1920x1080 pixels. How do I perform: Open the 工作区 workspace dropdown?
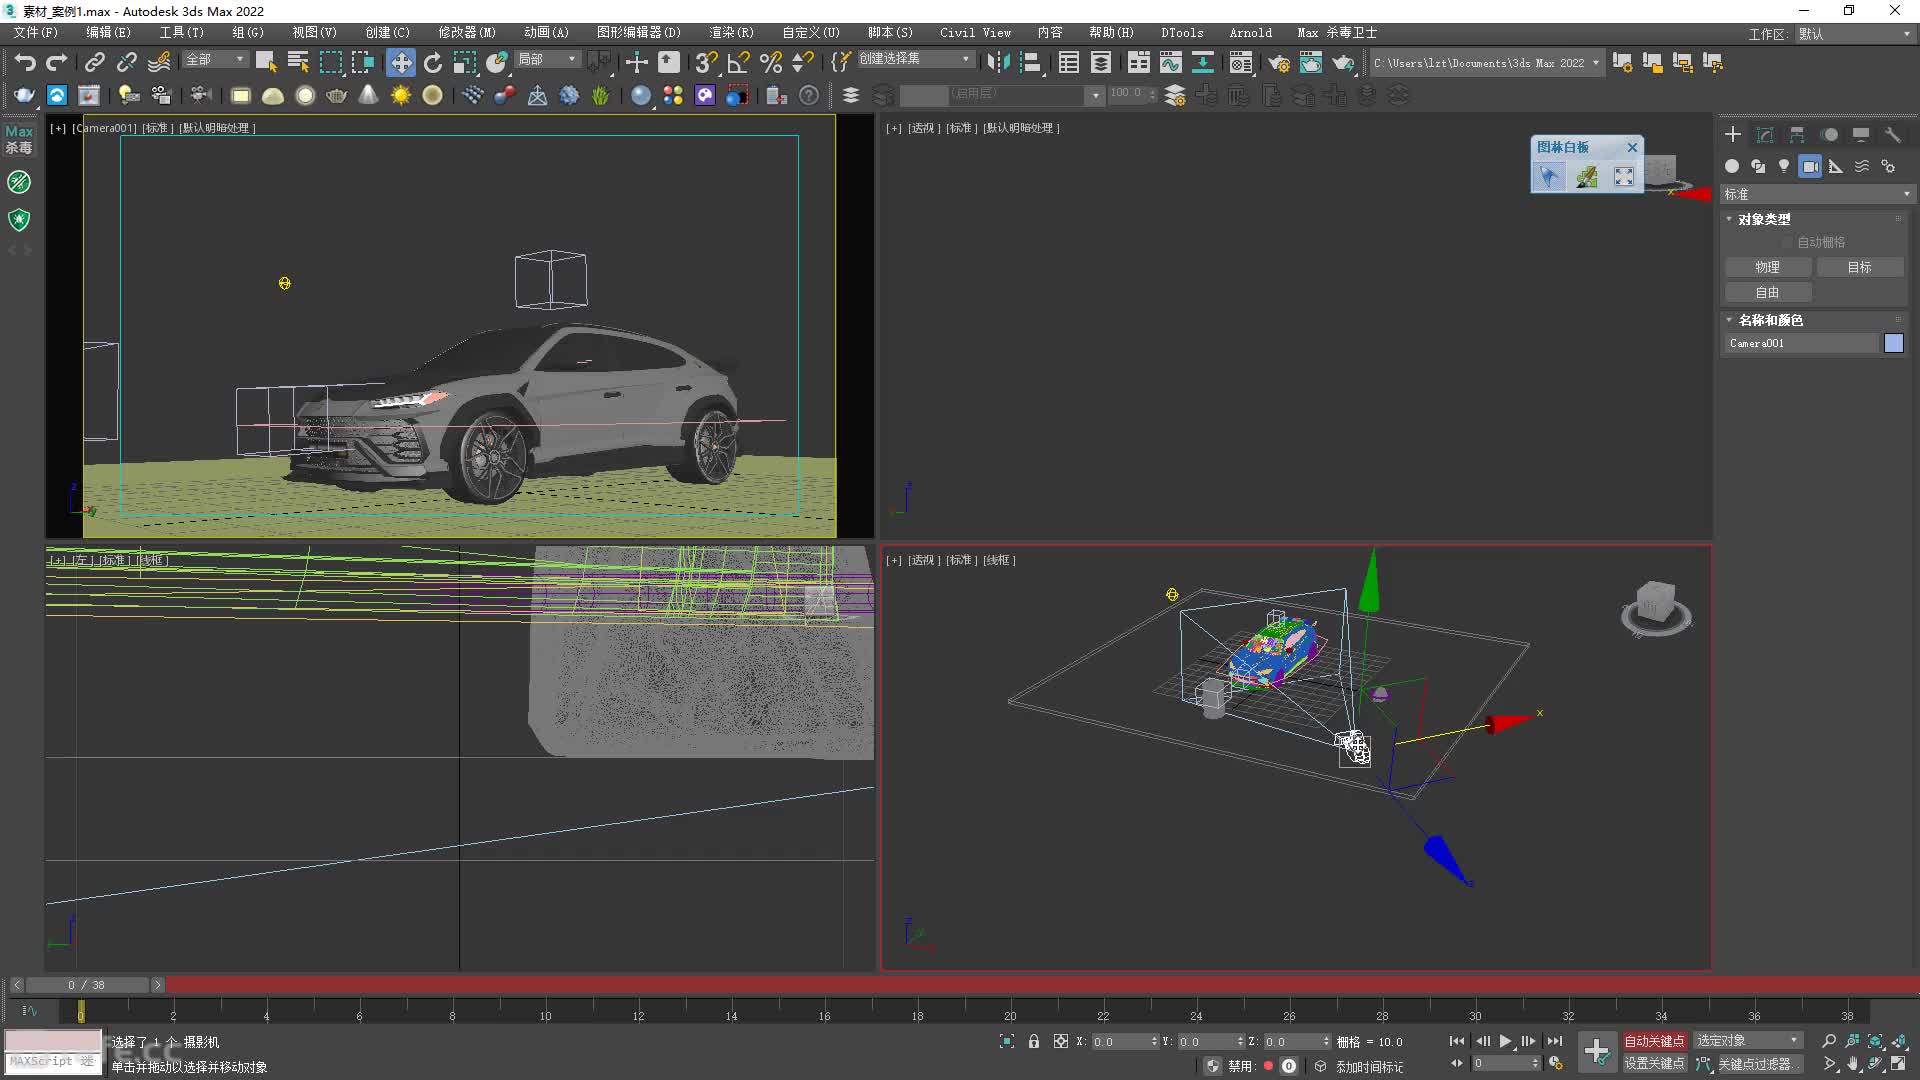pos(1854,34)
